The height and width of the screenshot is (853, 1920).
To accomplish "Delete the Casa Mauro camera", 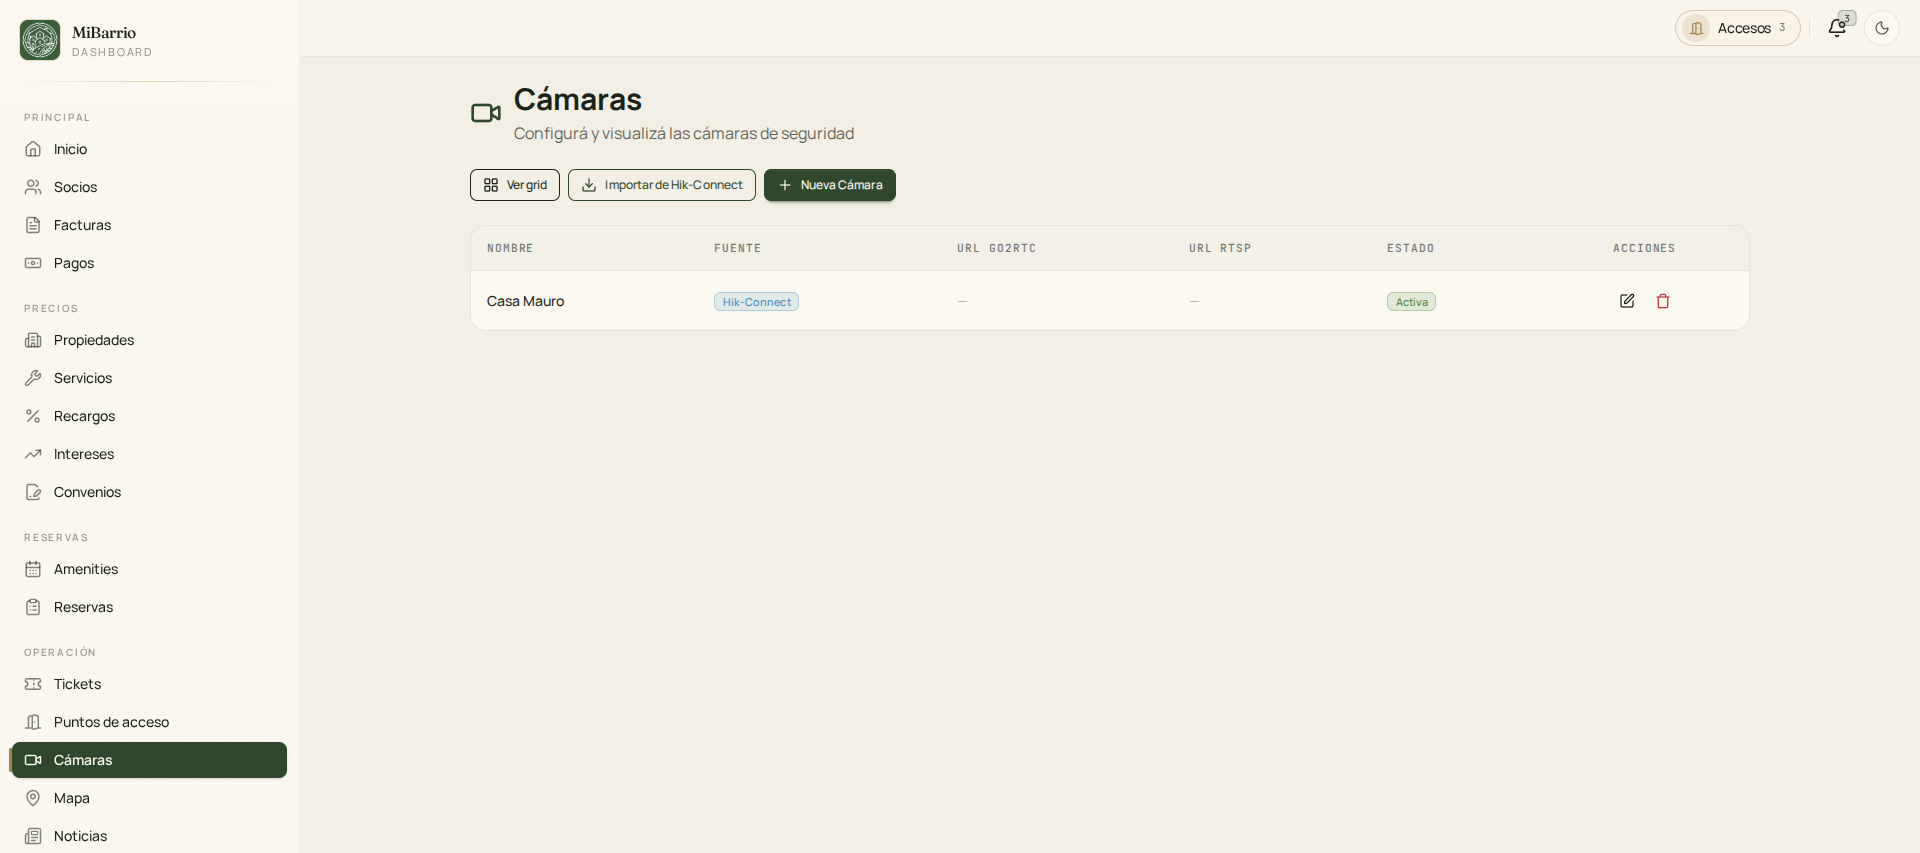I will pos(1663,301).
